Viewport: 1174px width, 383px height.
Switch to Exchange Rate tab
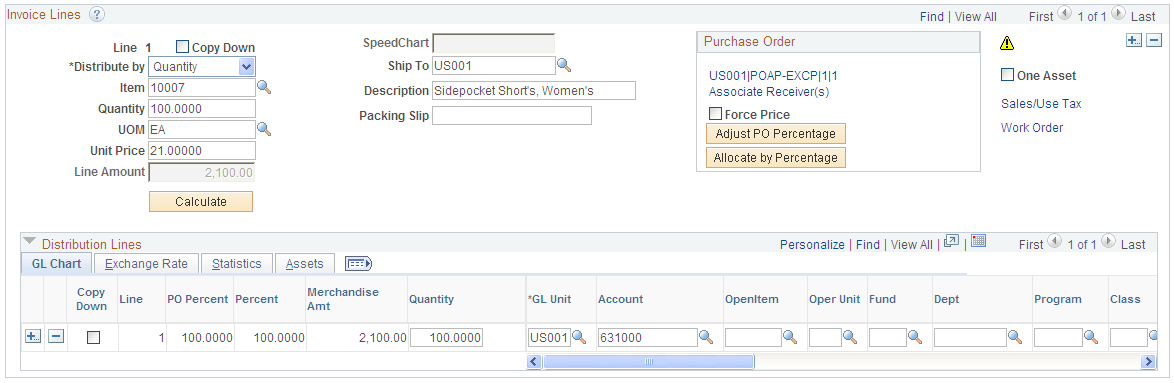[146, 263]
